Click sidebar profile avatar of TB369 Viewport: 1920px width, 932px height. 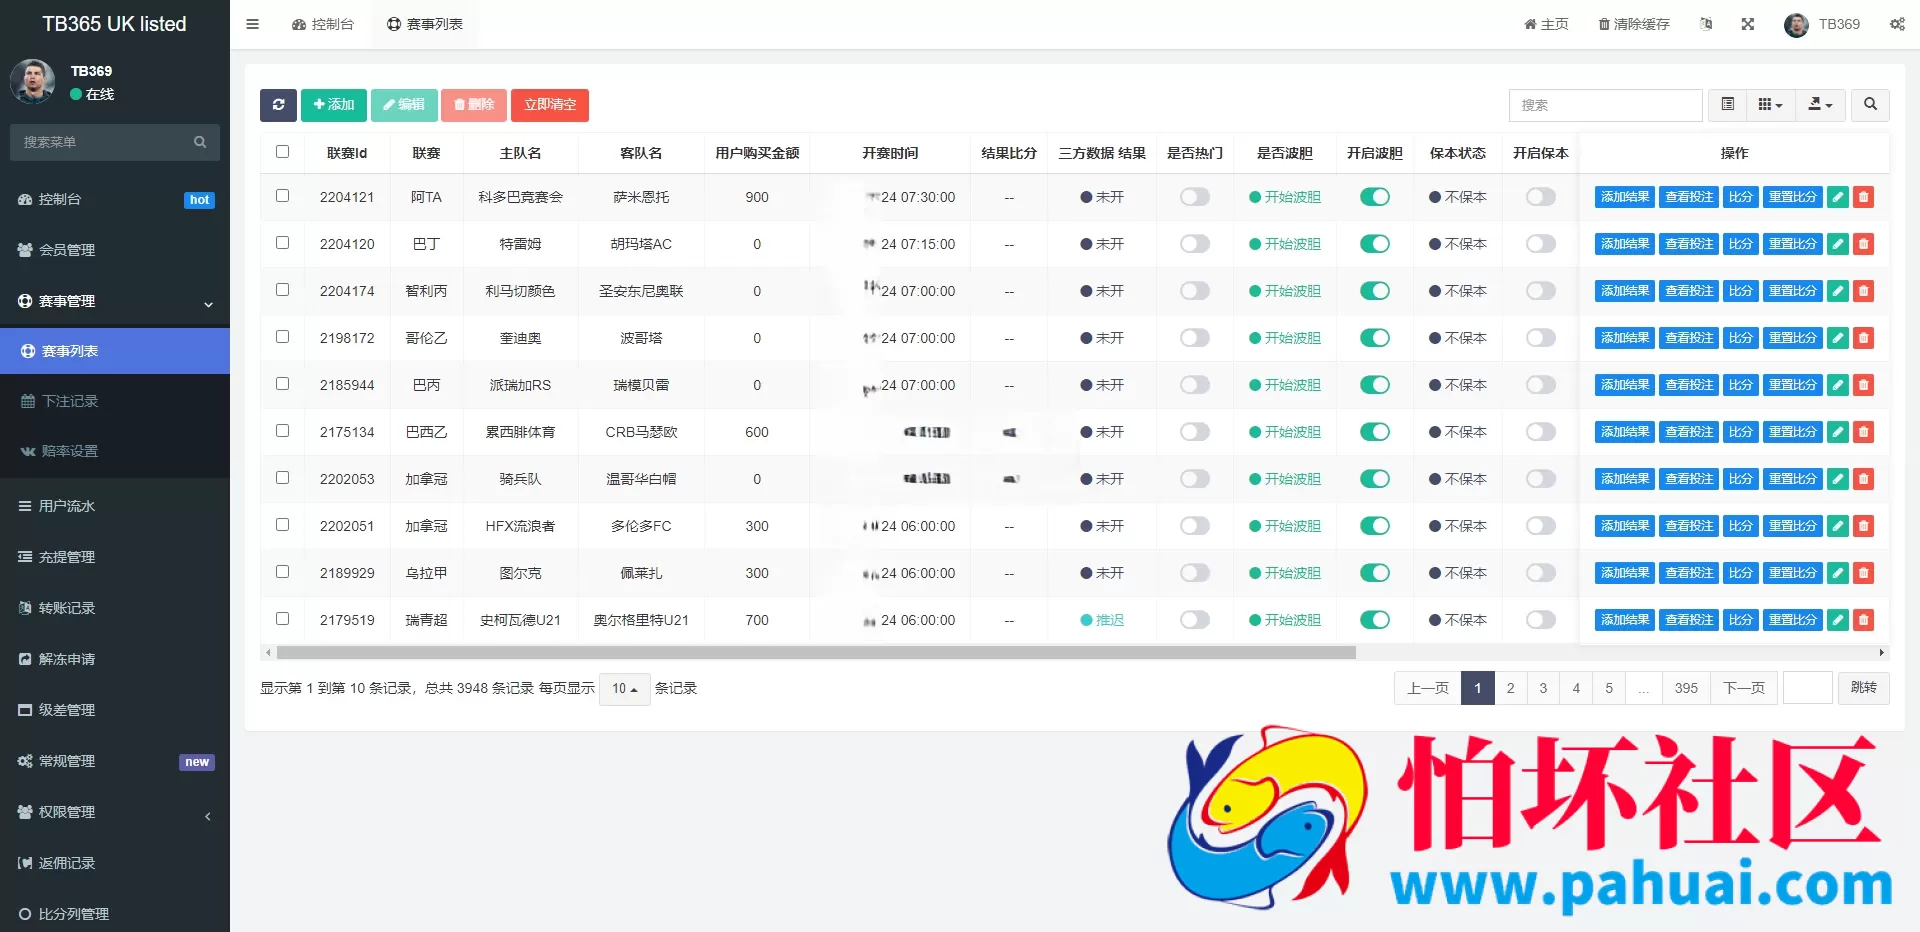(x=33, y=81)
